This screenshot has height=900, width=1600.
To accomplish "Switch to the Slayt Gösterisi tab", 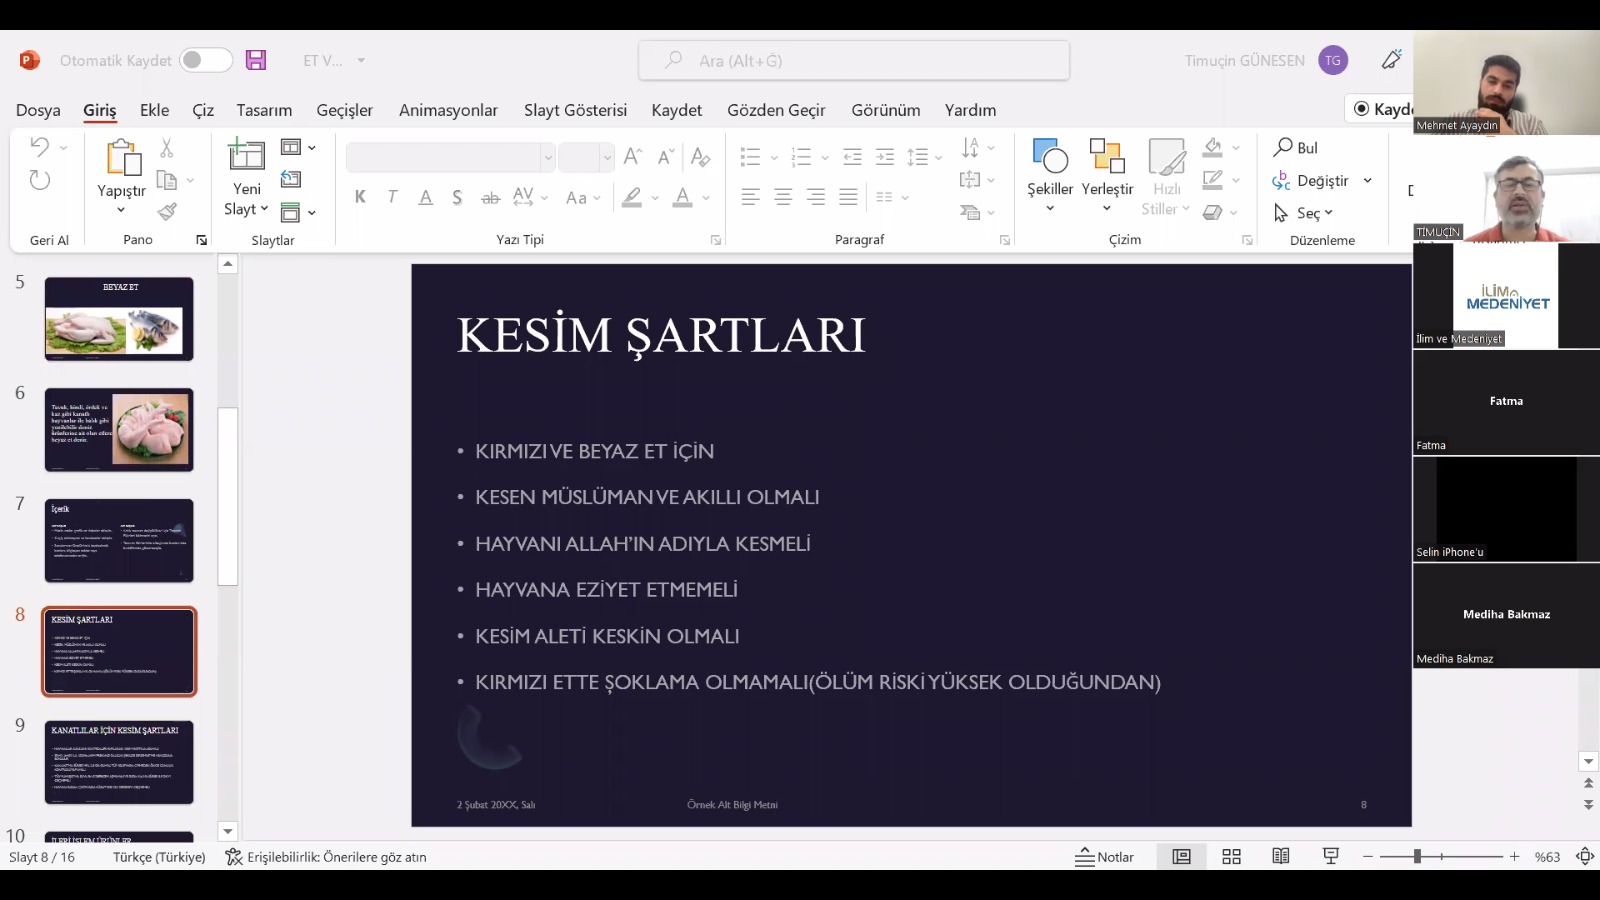I will [575, 110].
